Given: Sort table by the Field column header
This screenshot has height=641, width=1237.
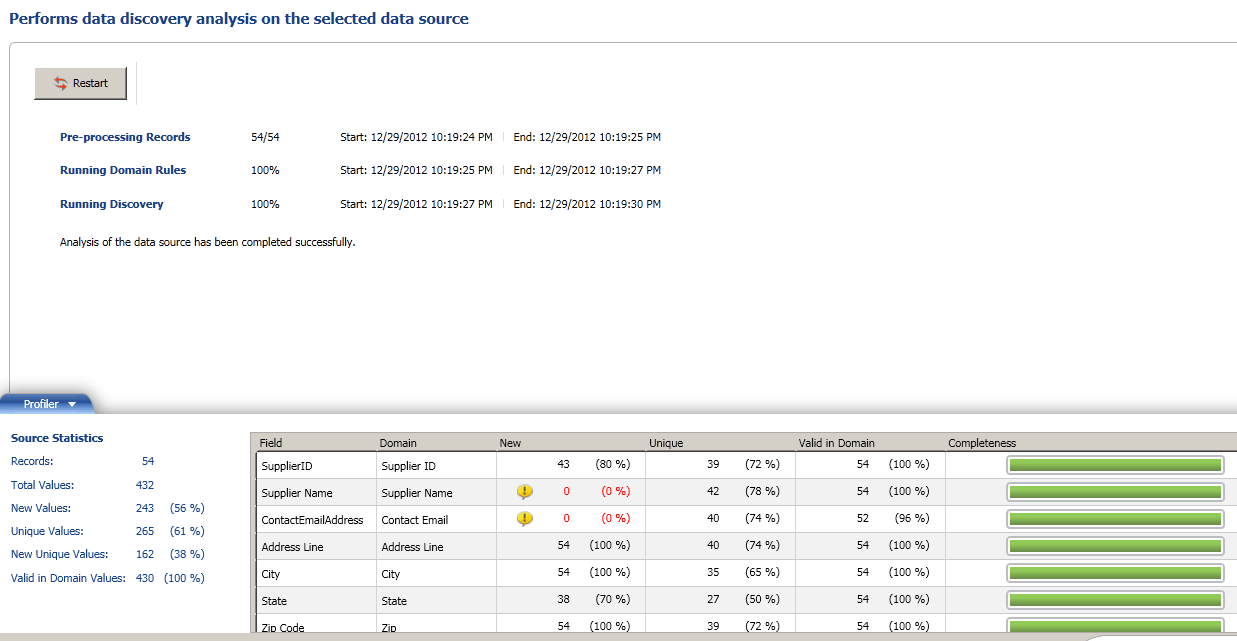Looking at the screenshot, I should [270, 443].
